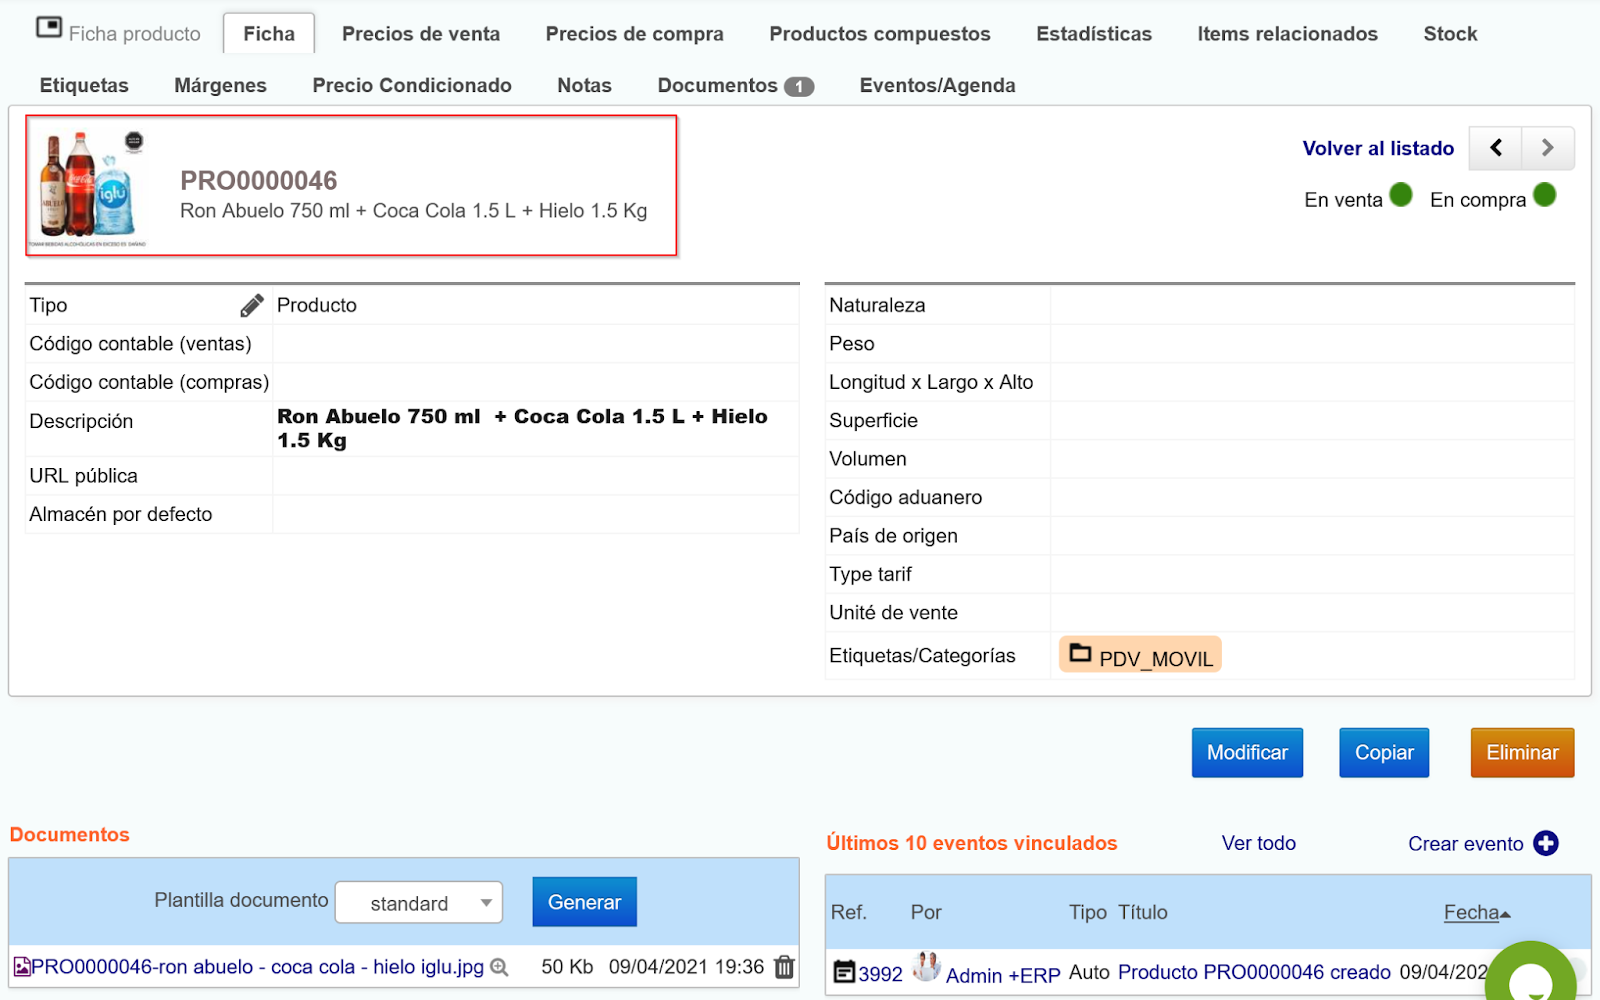Screen dimensions: 1600x1000
Task: Click the 'Almacén por defecto' label
Action: [121, 514]
